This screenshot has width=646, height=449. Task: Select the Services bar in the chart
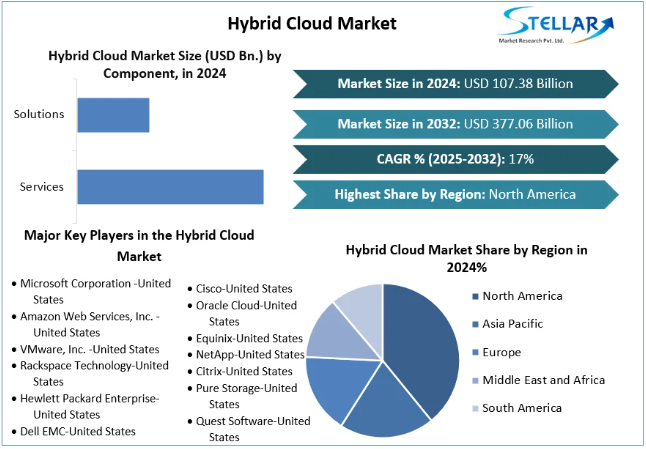170,187
